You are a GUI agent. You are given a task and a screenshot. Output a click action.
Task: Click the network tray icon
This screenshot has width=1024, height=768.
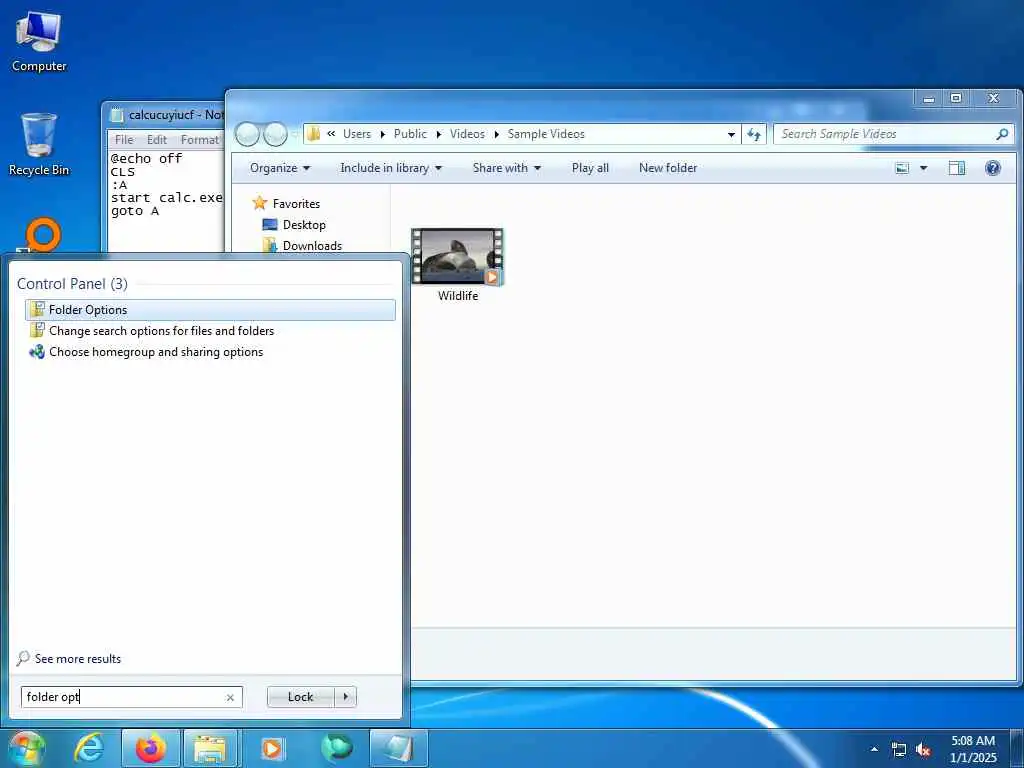click(899, 749)
